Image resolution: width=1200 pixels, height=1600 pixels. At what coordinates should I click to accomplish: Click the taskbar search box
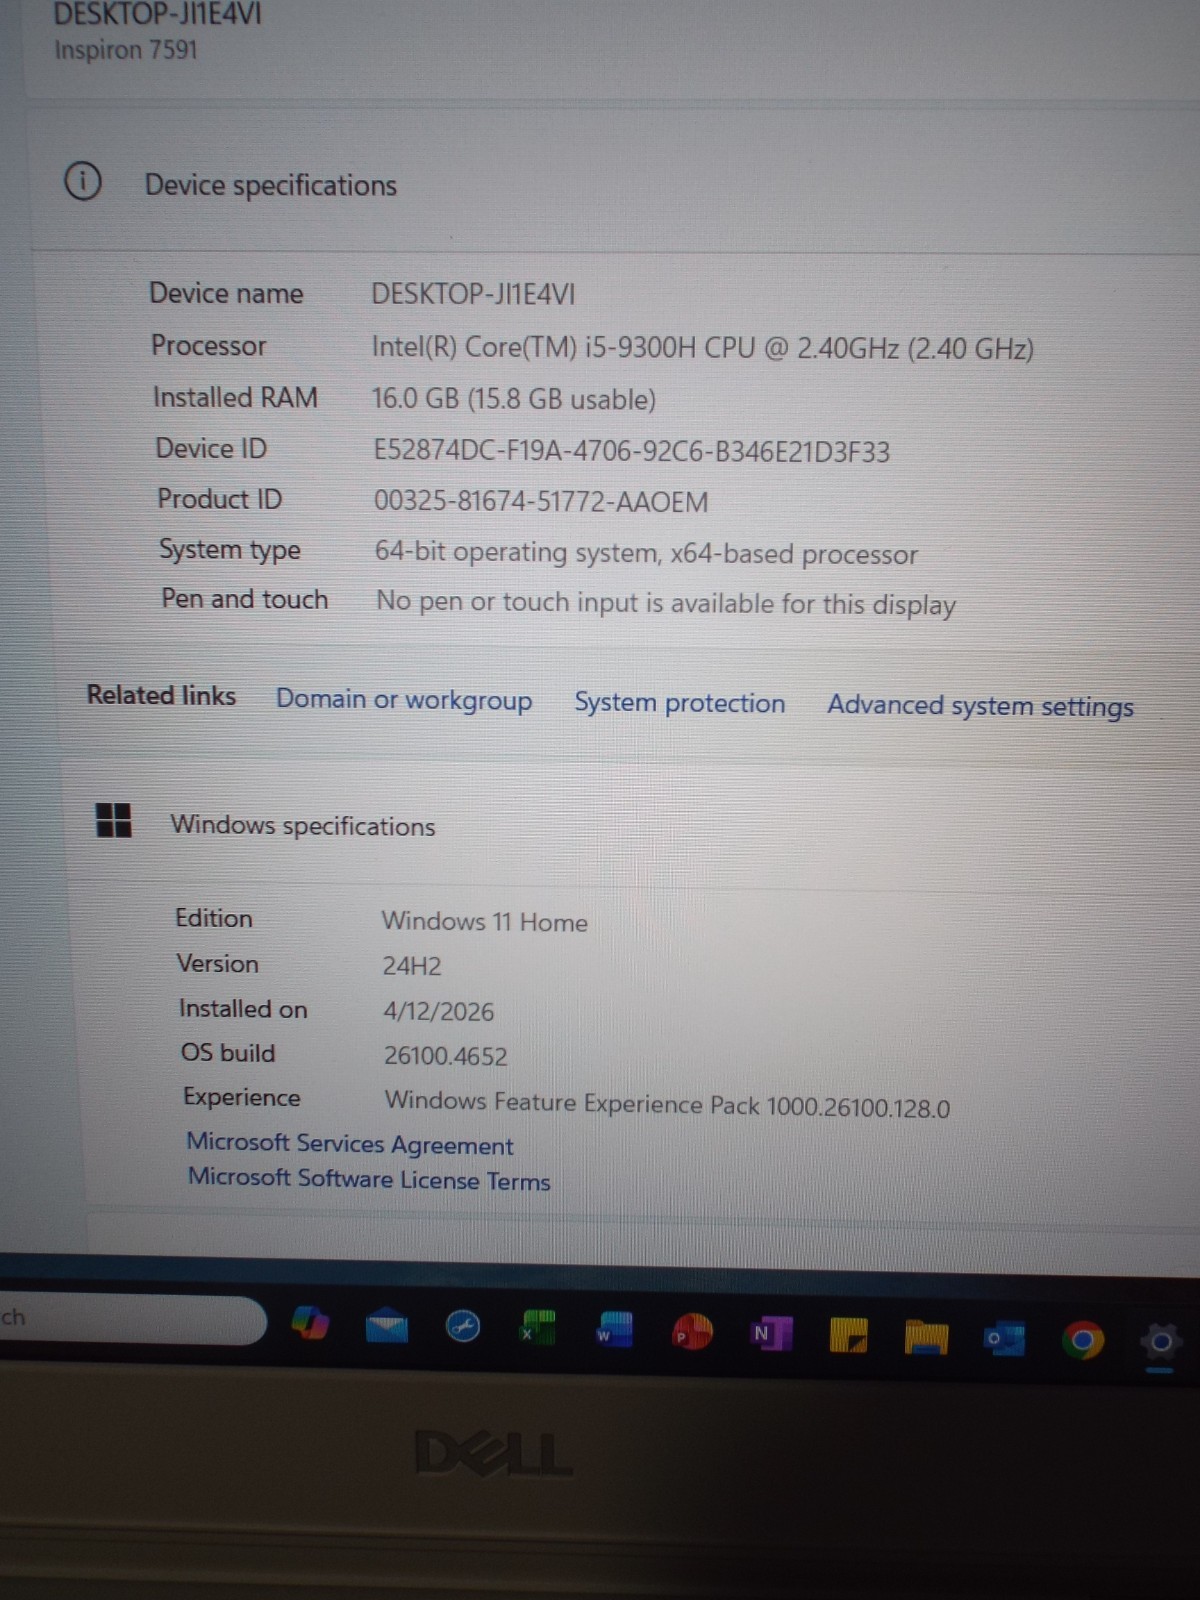pos(130,1320)
